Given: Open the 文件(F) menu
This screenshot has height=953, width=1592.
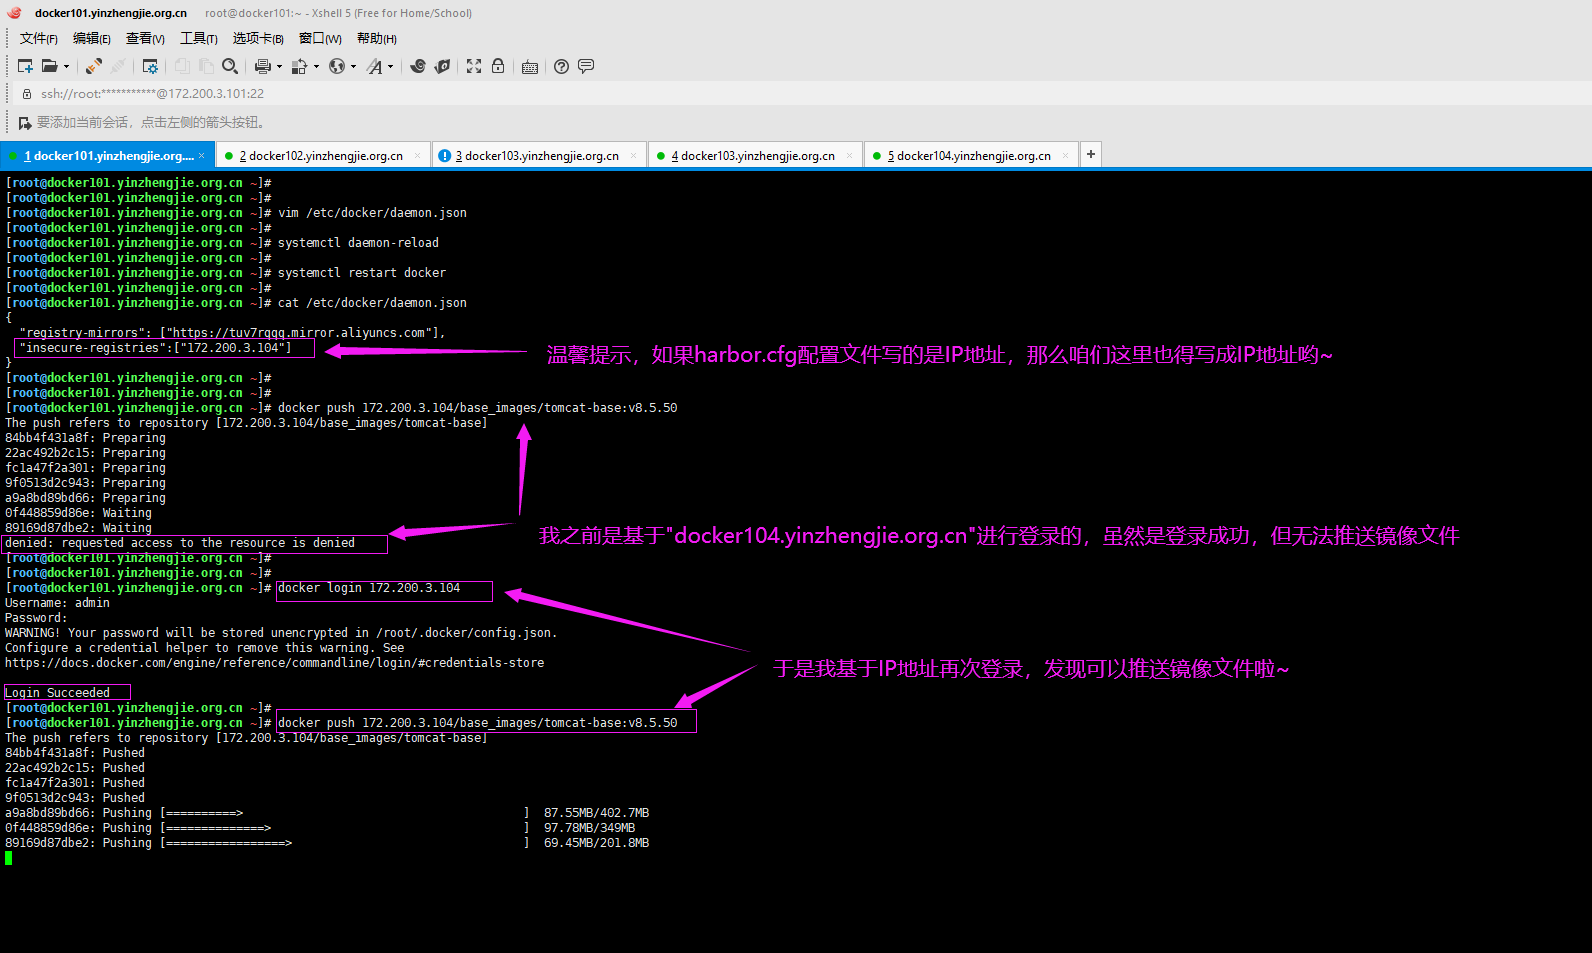Looking at the screenshot, I should click(x=39, y=38).
